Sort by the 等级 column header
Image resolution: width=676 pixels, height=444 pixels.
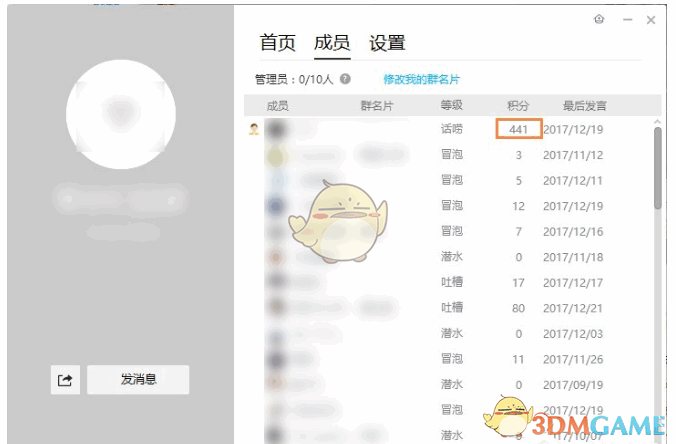point(451,106)
